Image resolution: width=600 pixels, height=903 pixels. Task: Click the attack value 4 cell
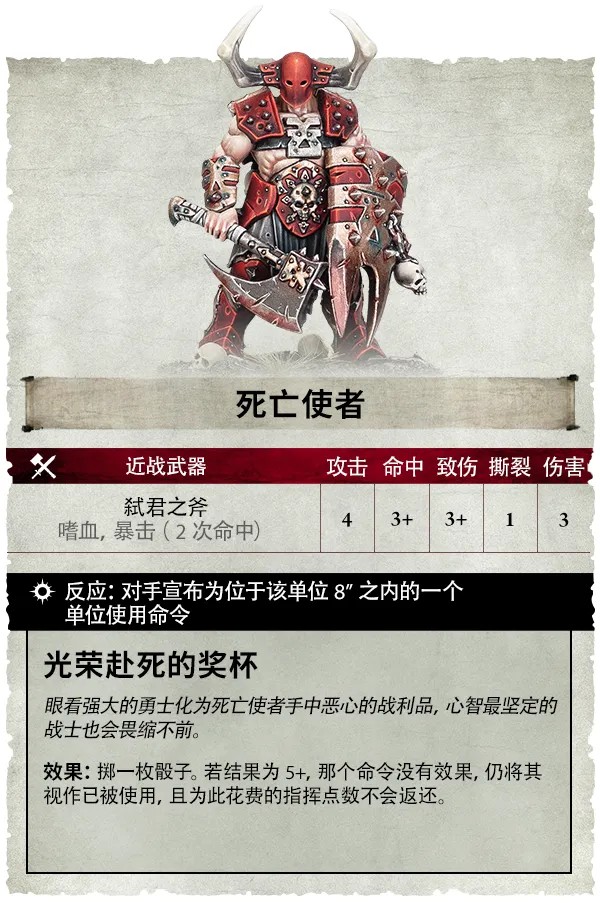tap(347, 519)
